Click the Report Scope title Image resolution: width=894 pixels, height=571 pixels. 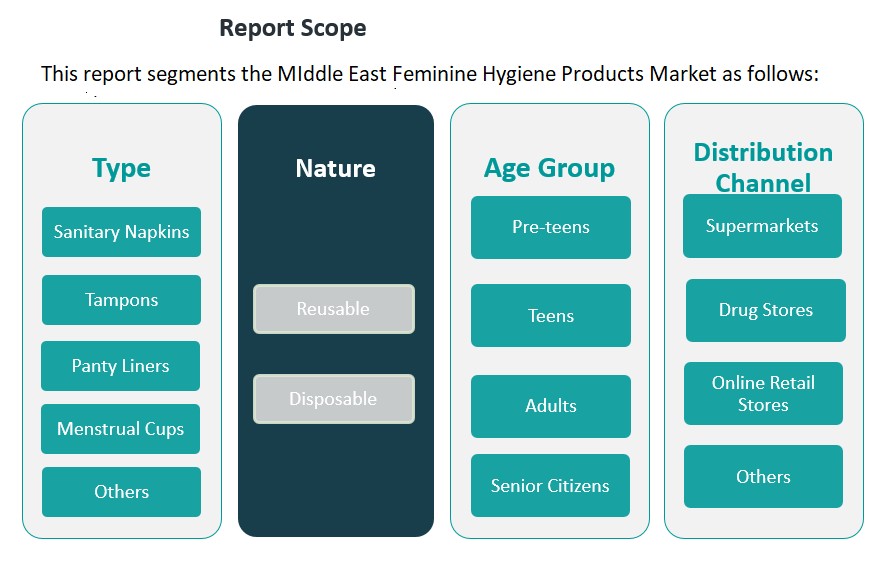click(293, 28)
